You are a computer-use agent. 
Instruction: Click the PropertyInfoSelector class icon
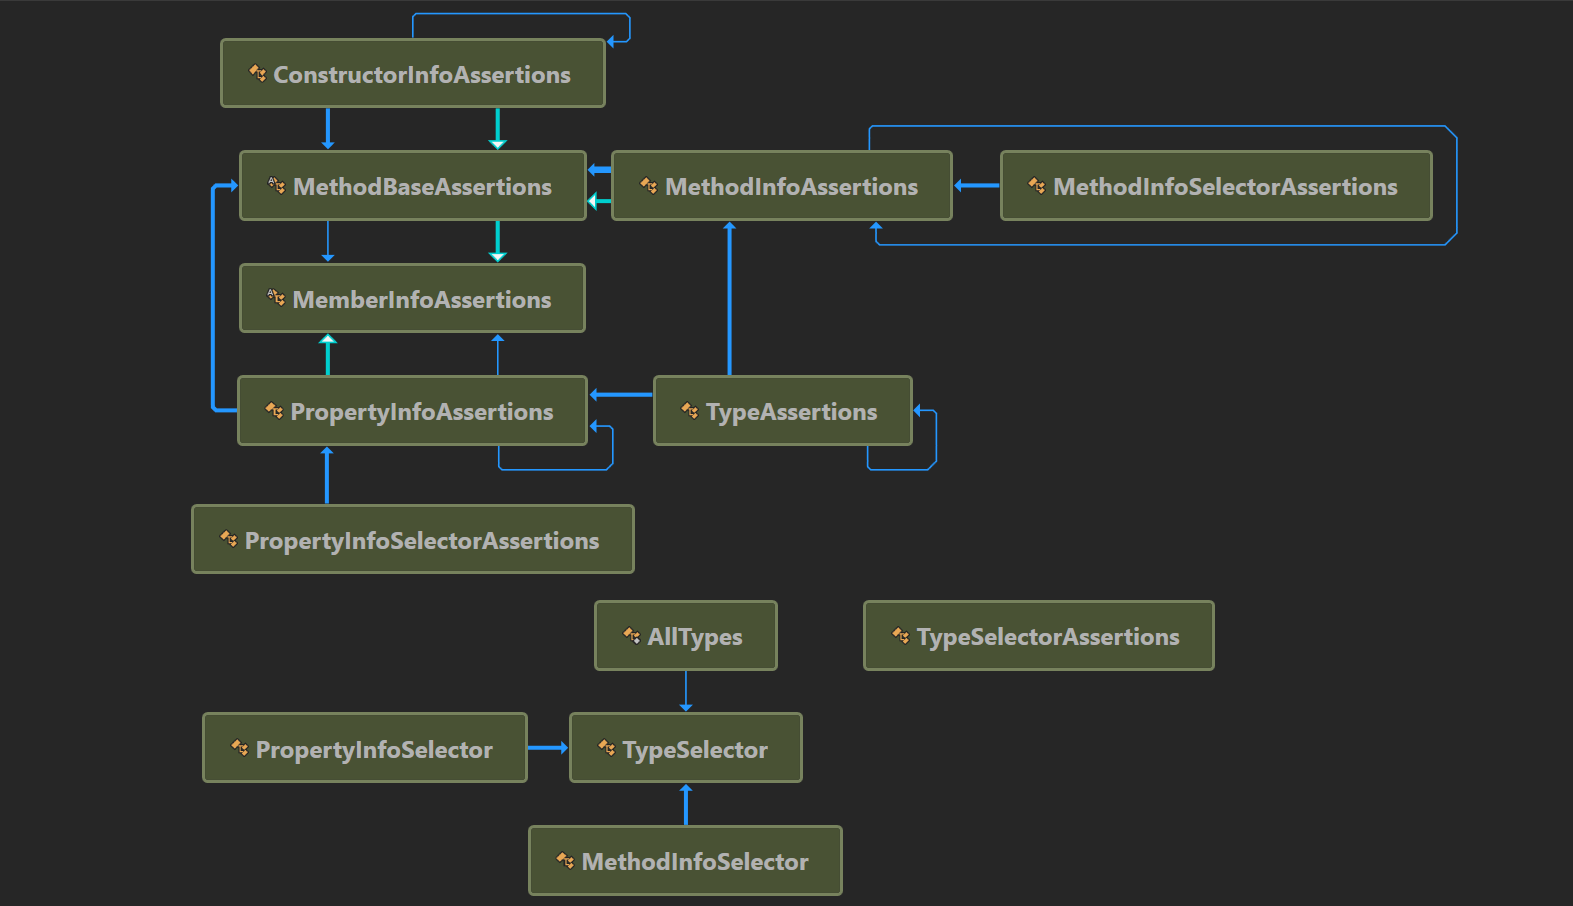[x=240, y=747]
